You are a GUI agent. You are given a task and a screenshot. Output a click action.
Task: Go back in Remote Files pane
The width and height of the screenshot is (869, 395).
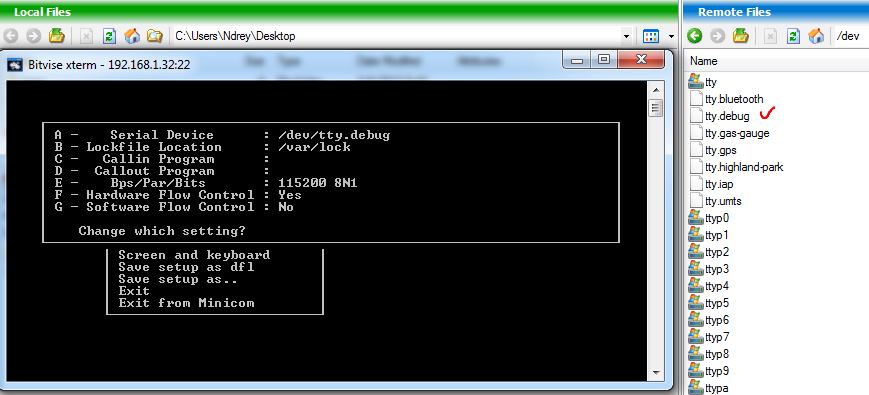point(694,36)
